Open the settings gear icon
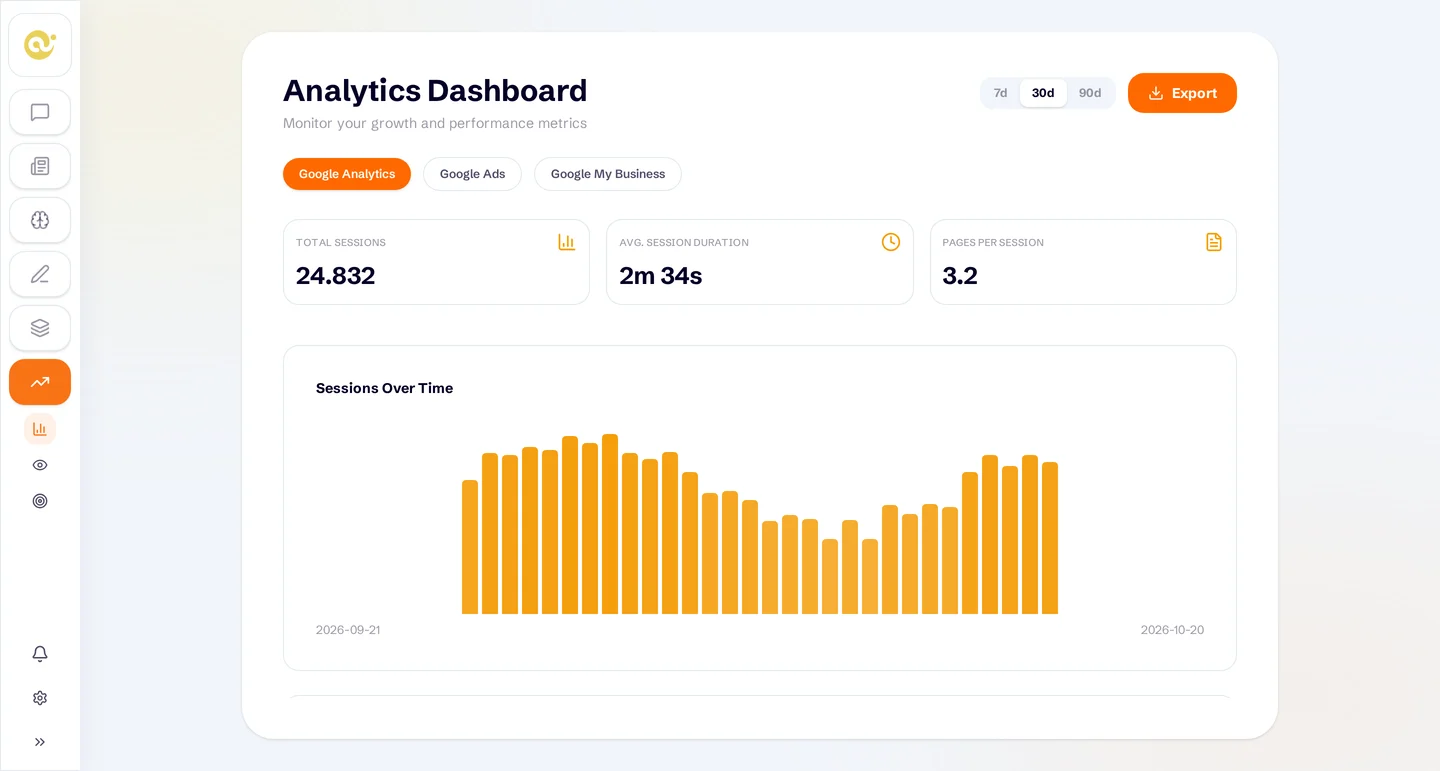The image size is (1440, 771). click(x=40, y=698)
